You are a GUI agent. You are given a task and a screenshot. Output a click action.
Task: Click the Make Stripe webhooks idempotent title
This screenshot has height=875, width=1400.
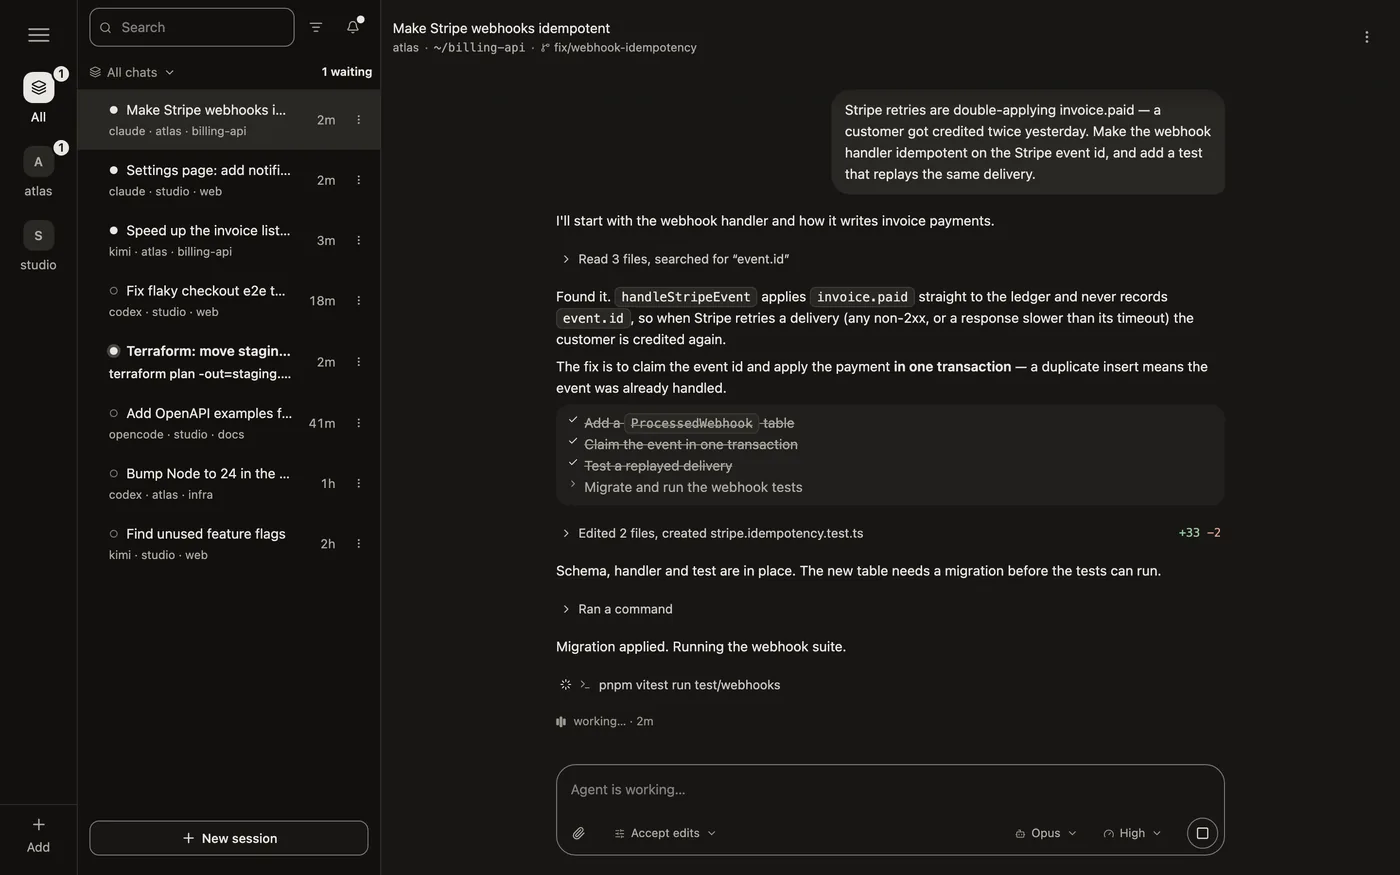click(x=501, y=28)
